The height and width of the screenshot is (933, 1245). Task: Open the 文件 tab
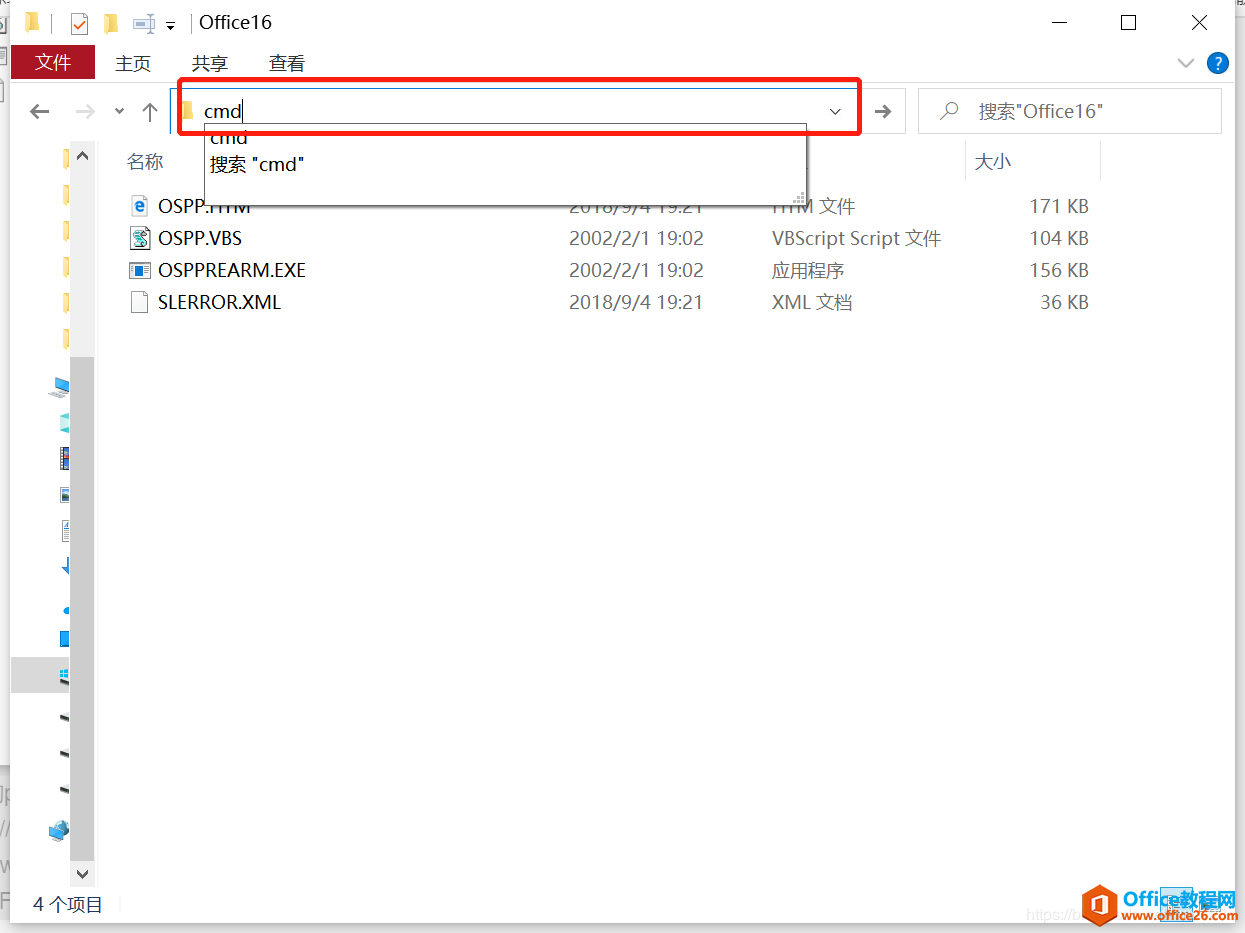(53, 62)
